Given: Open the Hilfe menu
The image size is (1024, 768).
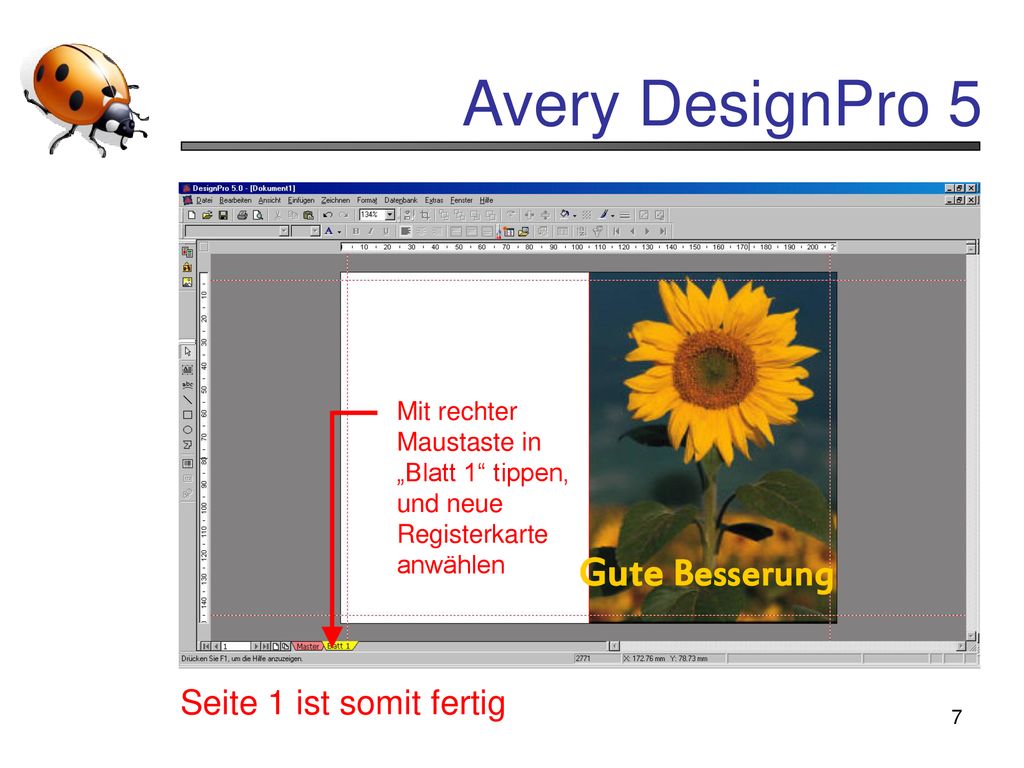Looking at the screenshot, I should coord(487,200).
